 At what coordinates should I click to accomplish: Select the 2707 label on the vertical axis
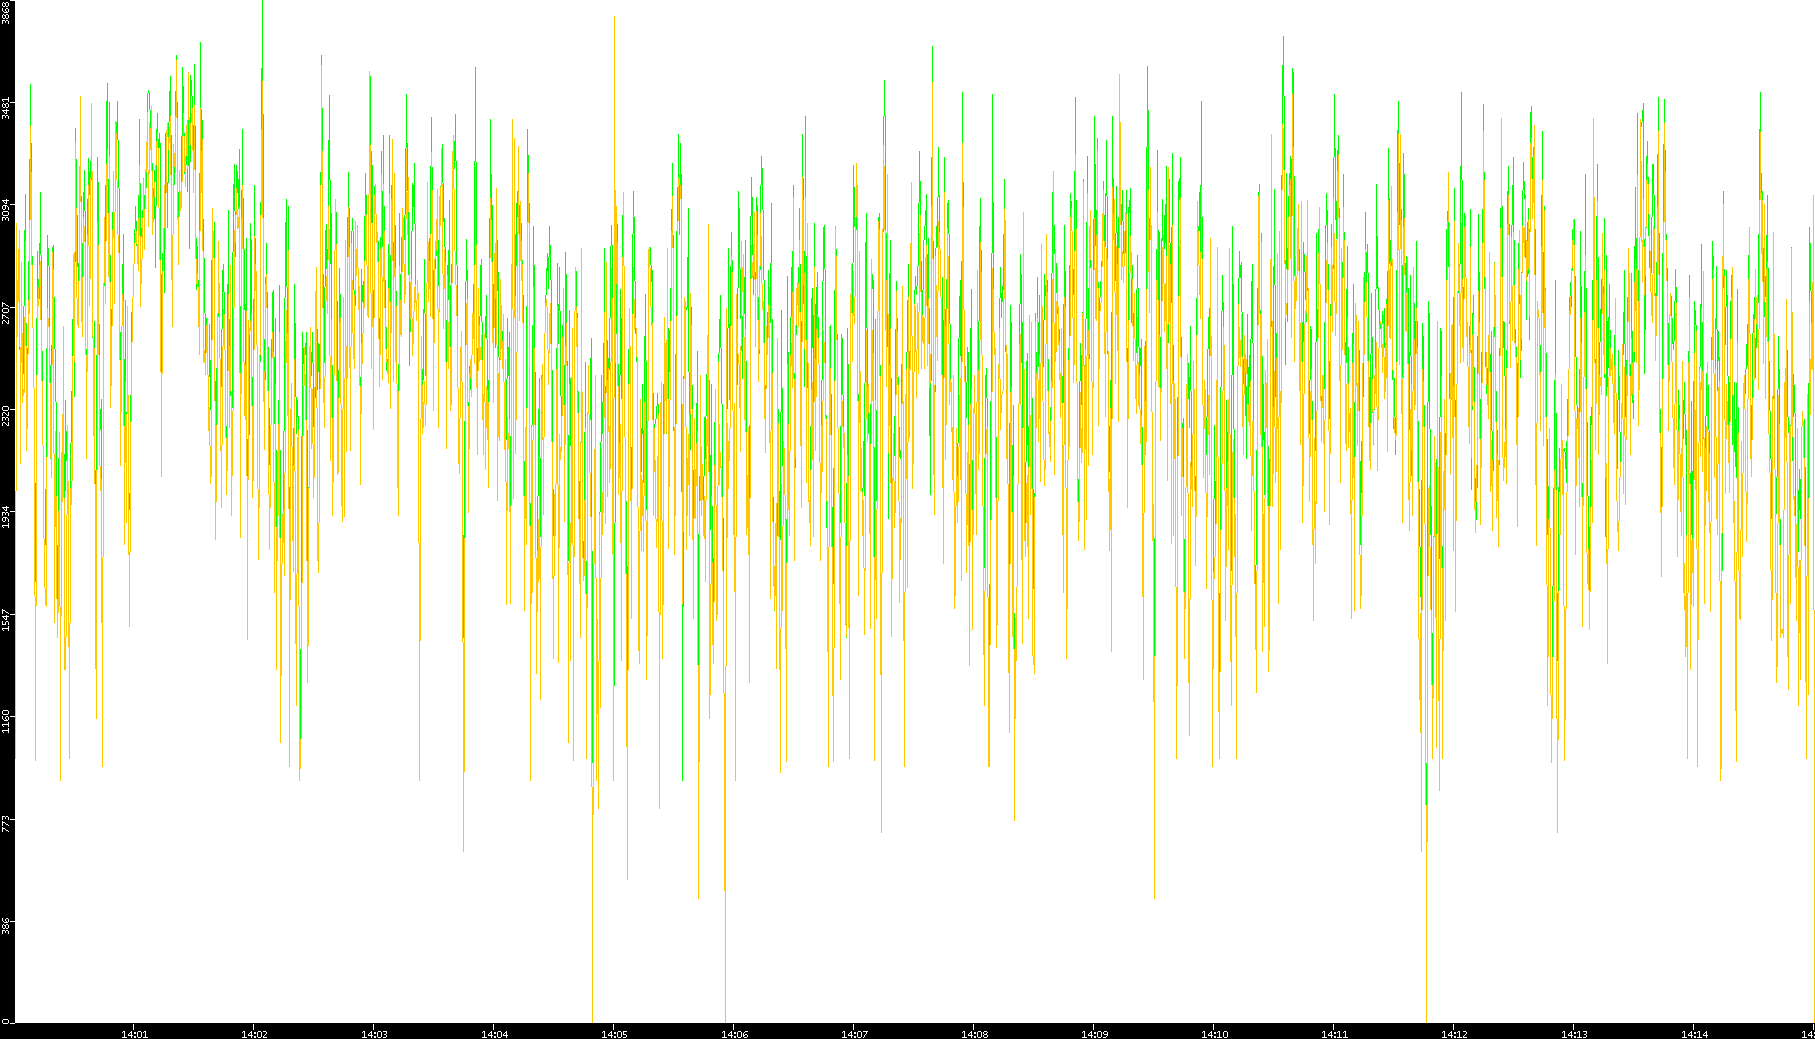(6, 312)
